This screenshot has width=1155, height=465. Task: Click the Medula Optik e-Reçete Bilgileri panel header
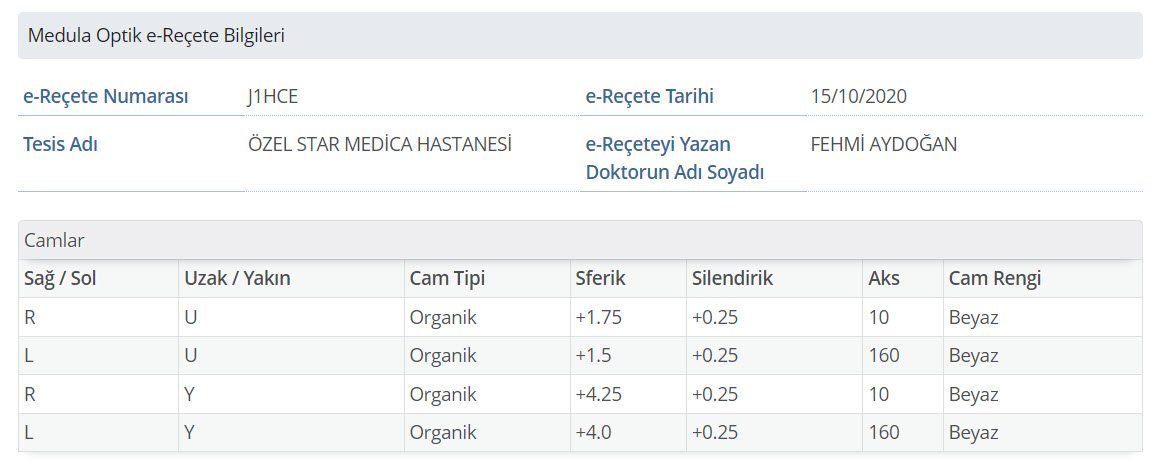pos(157,36)
